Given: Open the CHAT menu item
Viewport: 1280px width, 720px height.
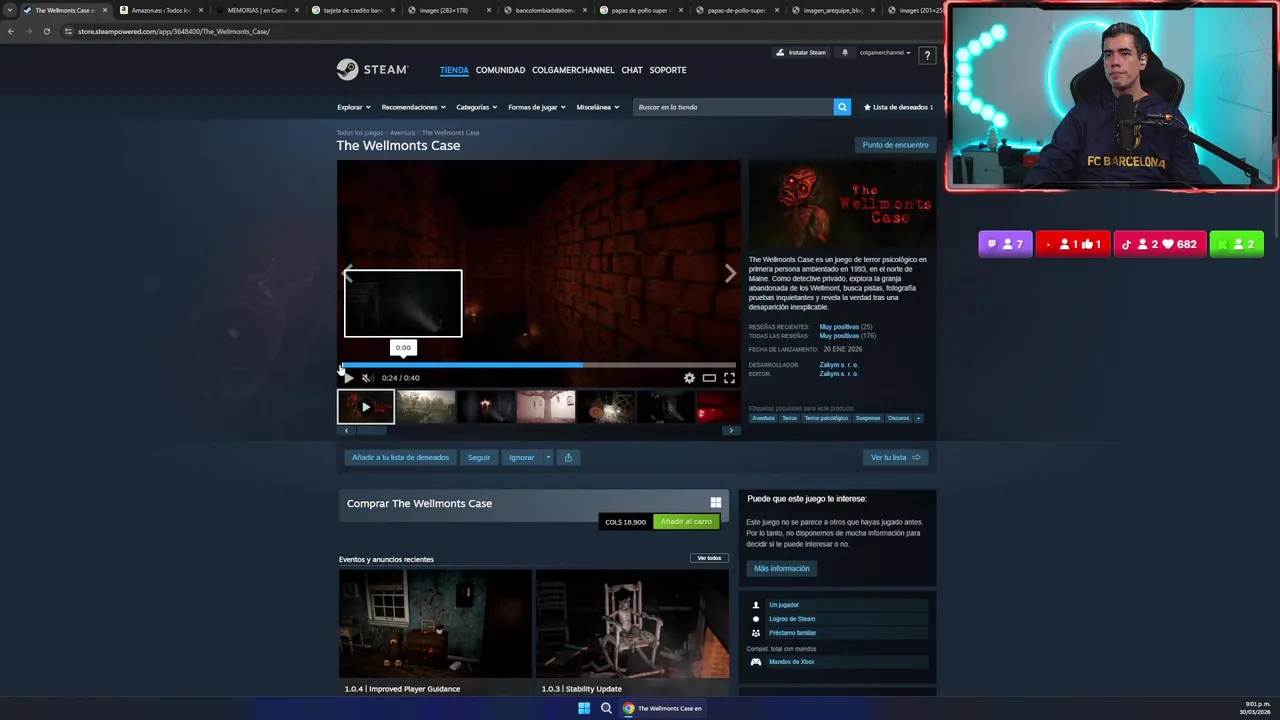Looking at the screenshot, I should click(632, 70).
